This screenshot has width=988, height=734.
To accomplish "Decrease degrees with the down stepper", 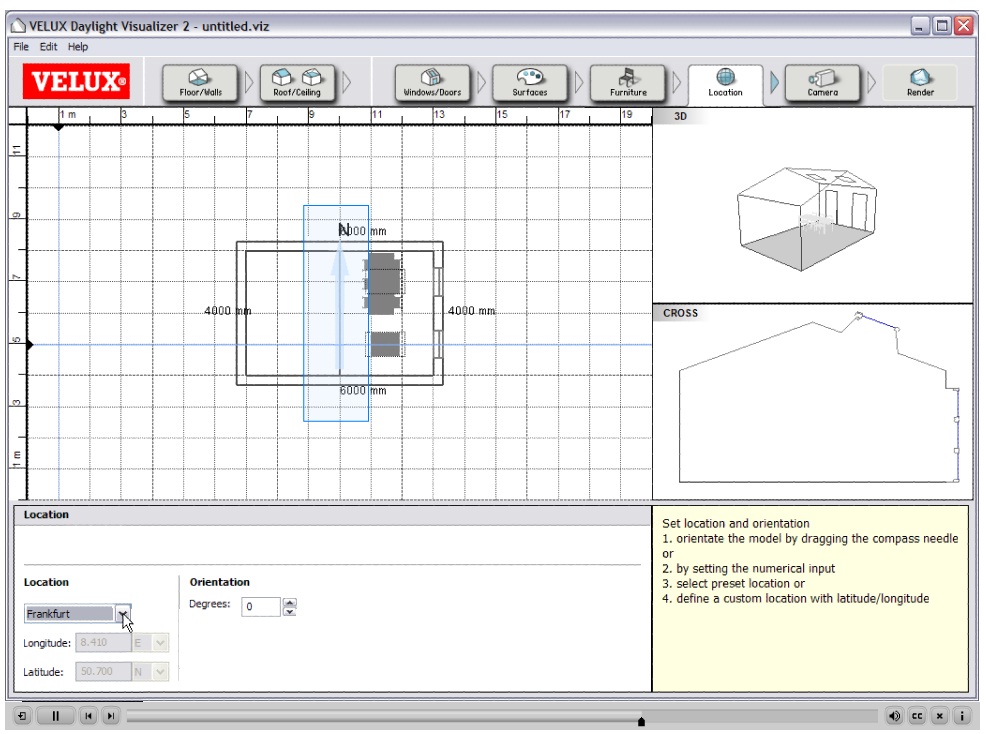I will pyautogui.click(x=290, y=611).
